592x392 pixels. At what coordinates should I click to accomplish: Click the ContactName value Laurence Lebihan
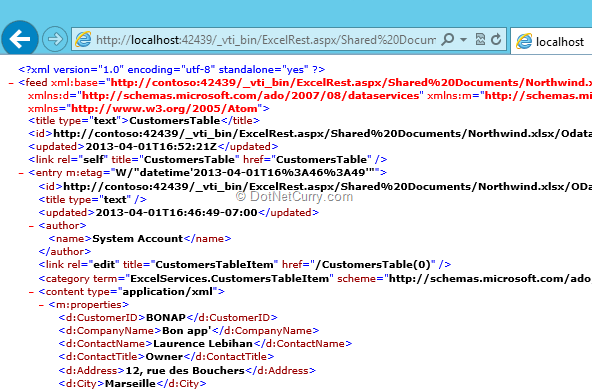point(203,344)
